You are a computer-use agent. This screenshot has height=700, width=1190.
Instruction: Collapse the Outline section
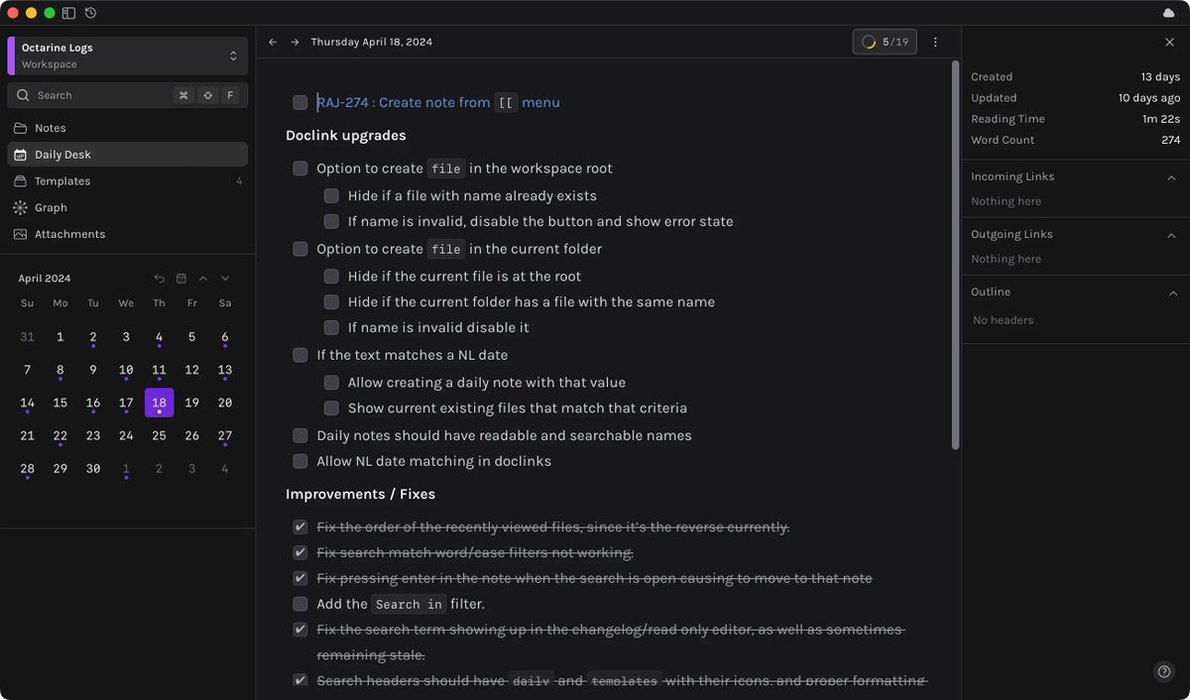pos(1171,292)
